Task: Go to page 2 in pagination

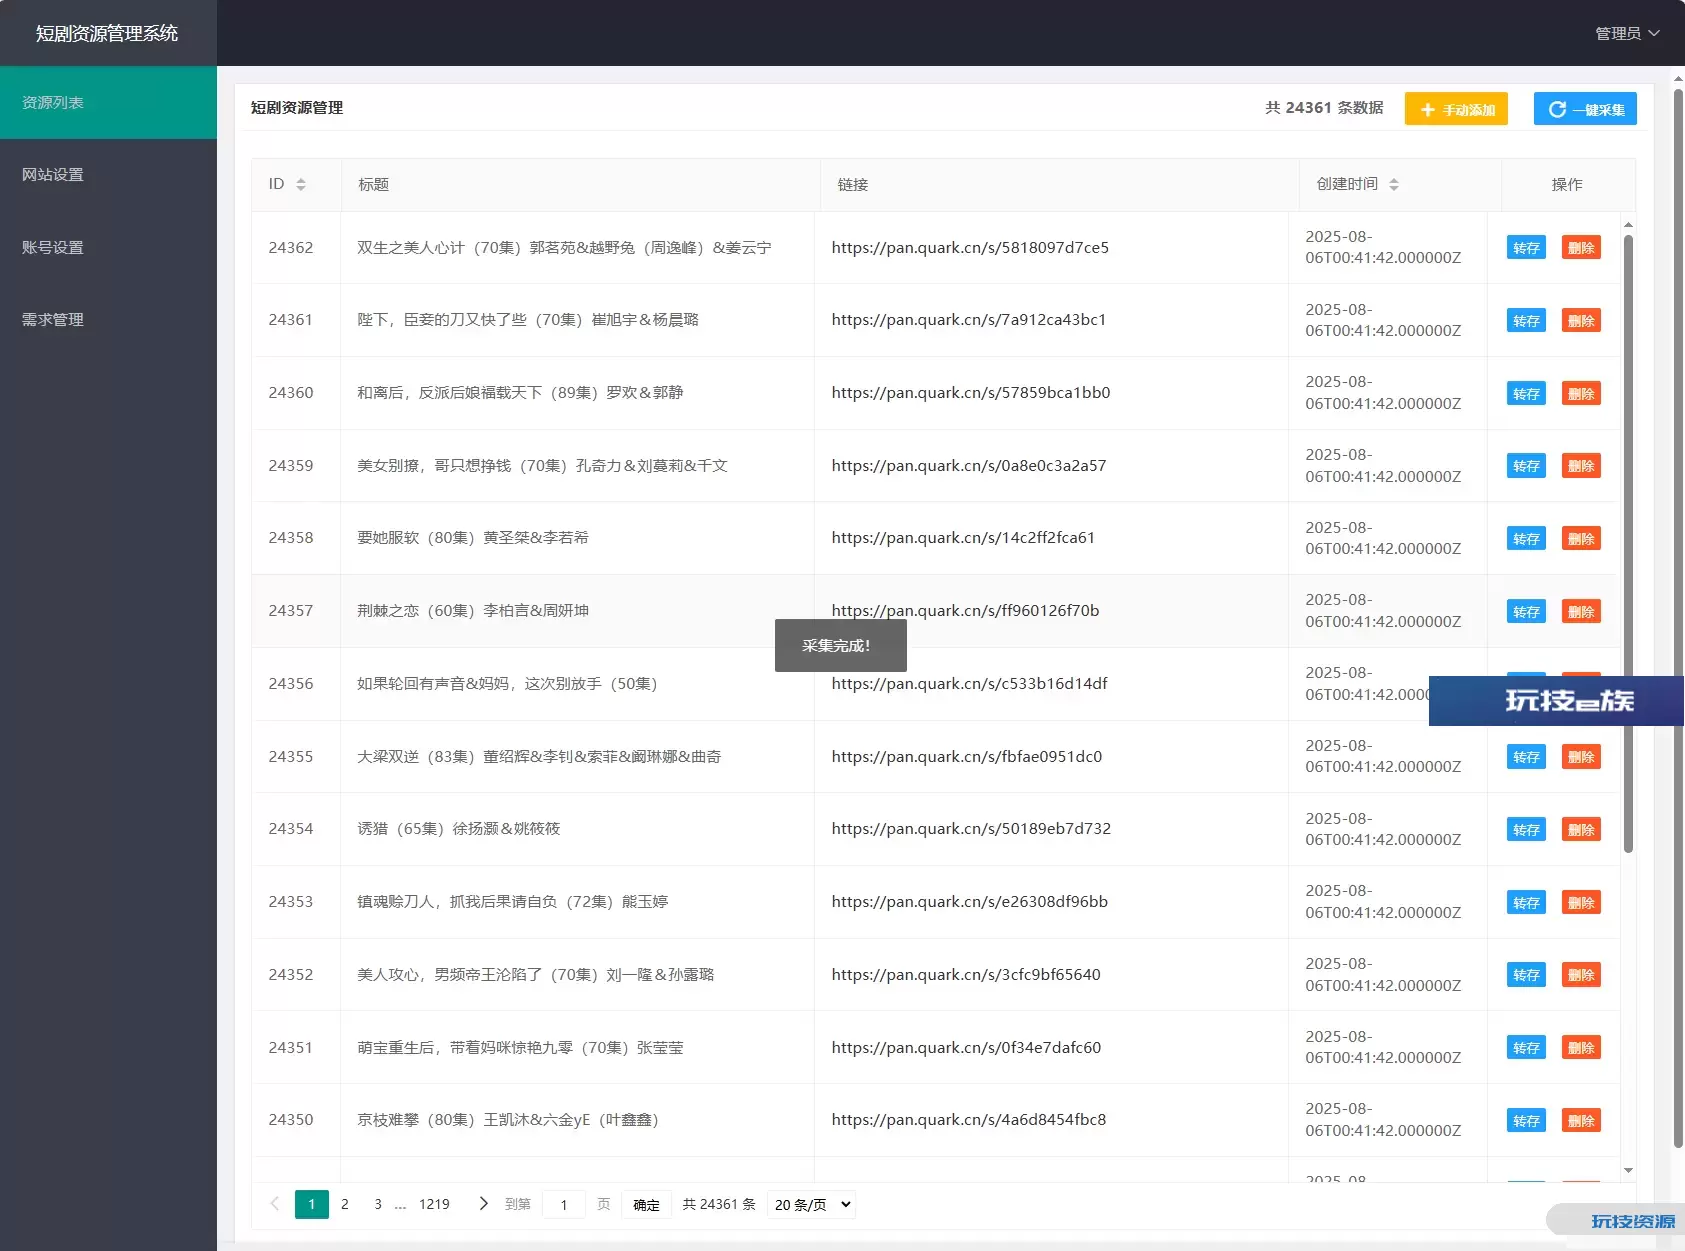Action: (x=345, y=1204)
